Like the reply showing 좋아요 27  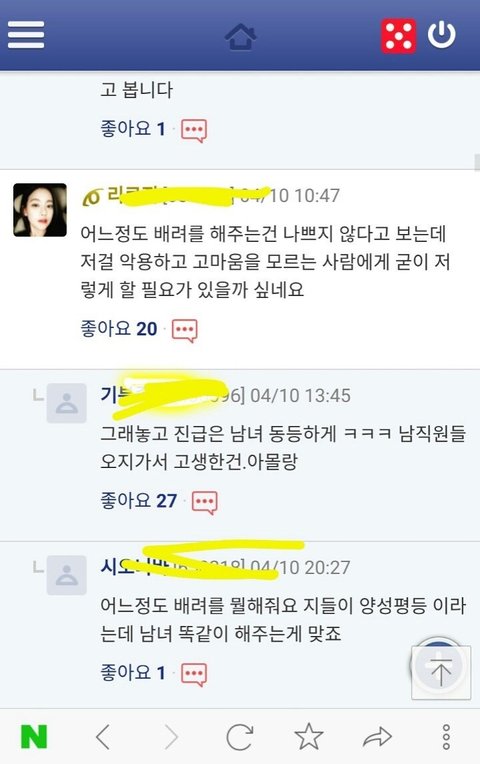tap(138, 500)
